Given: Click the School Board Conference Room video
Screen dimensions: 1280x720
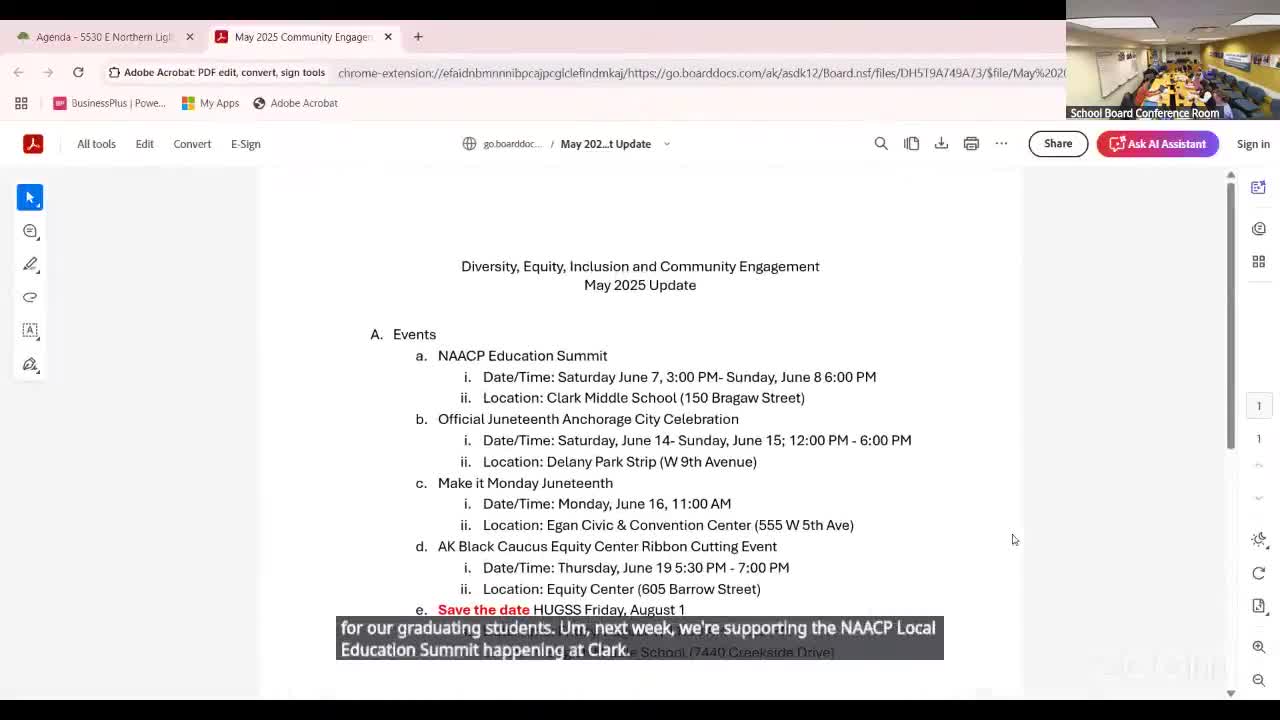Looking at the screenshot, I should tap(1173, 60).
